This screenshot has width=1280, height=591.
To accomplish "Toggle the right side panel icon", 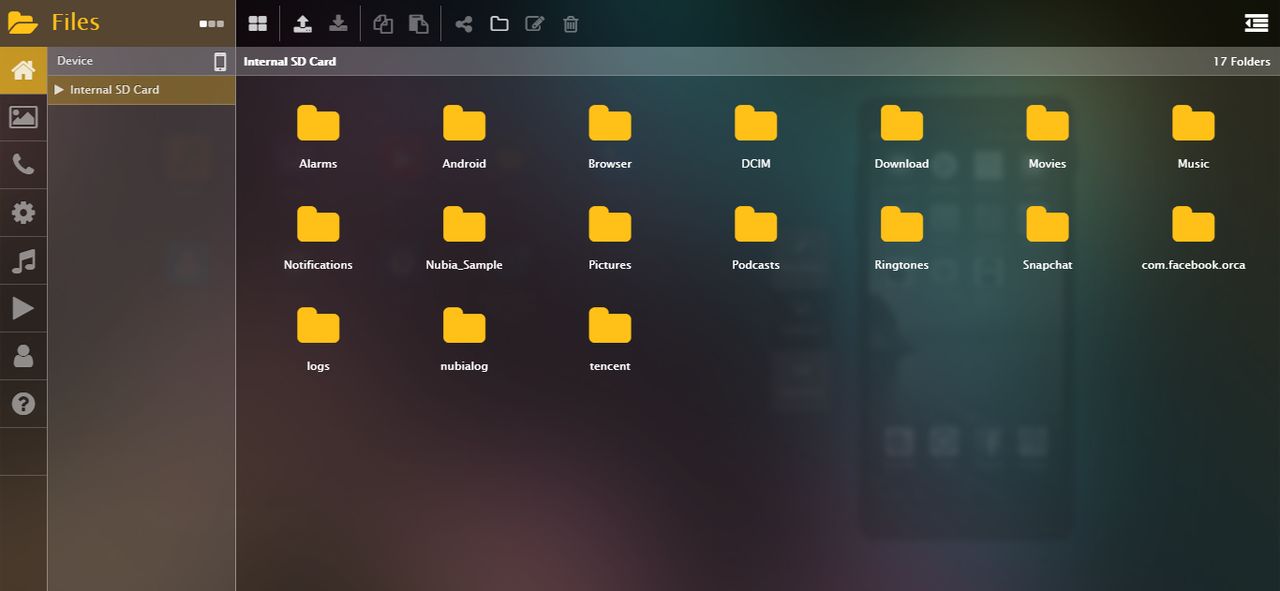I will (x=1256, y=23).
